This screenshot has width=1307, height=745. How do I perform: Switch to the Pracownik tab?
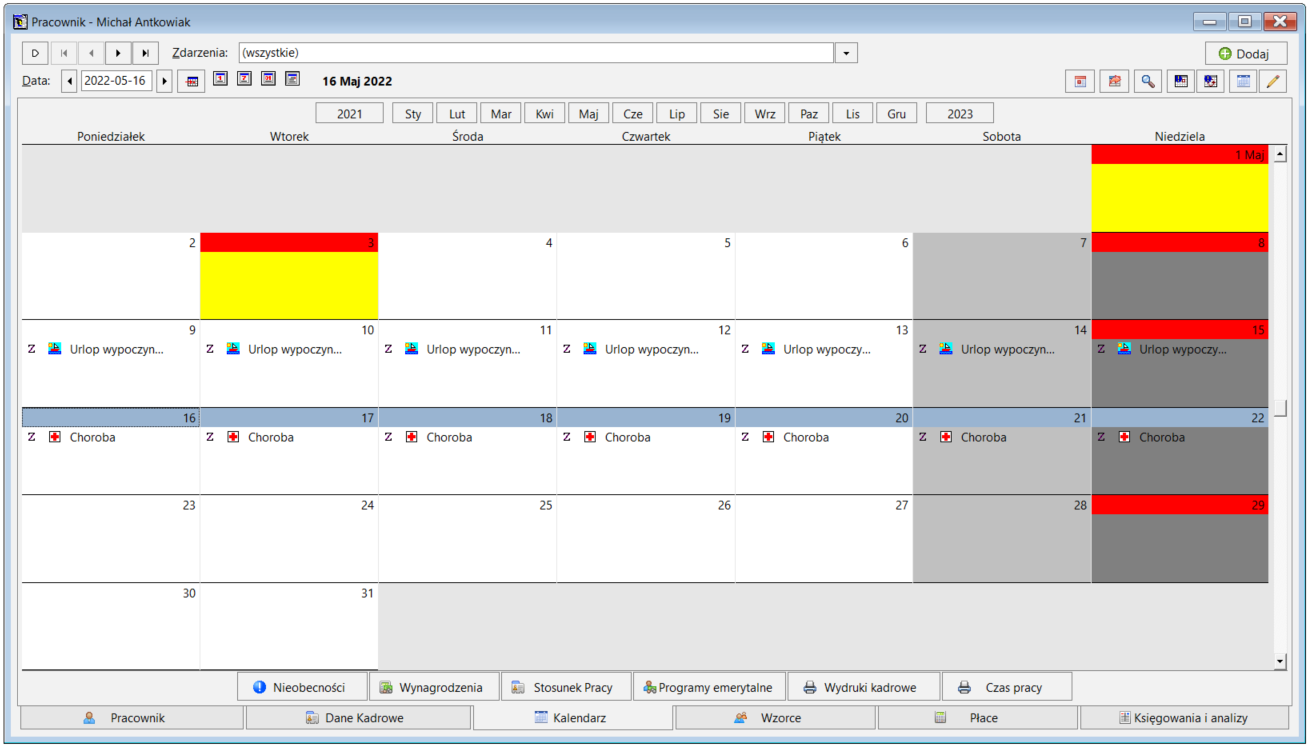pos(131,718)
